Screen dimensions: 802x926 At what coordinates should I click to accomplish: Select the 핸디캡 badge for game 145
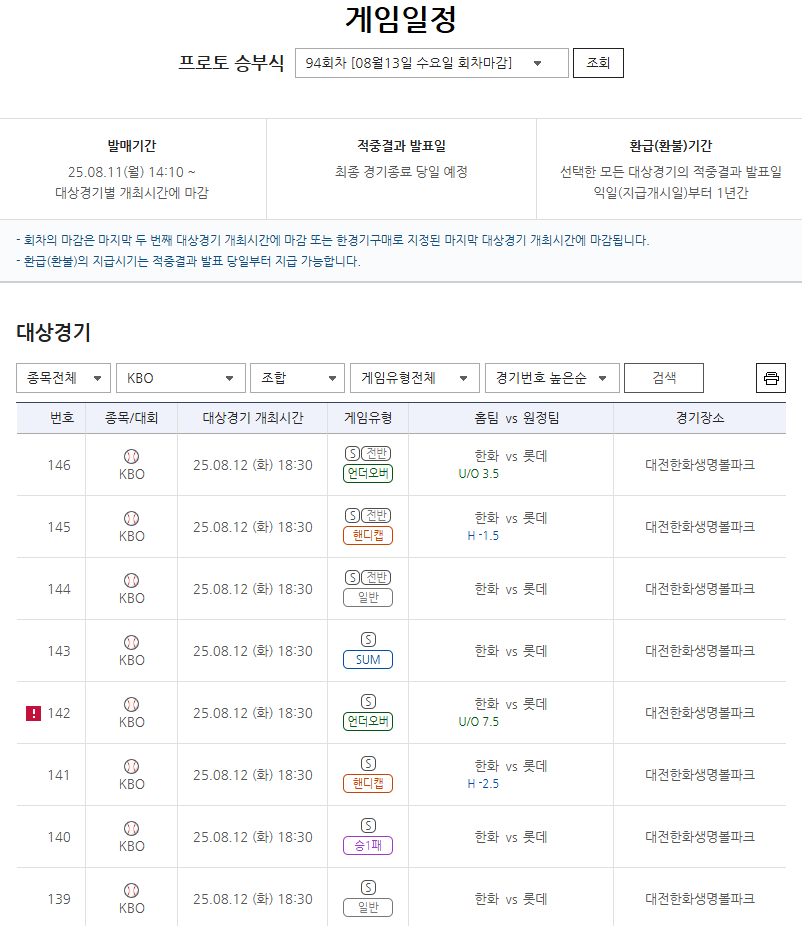click(x=367, y=535)
